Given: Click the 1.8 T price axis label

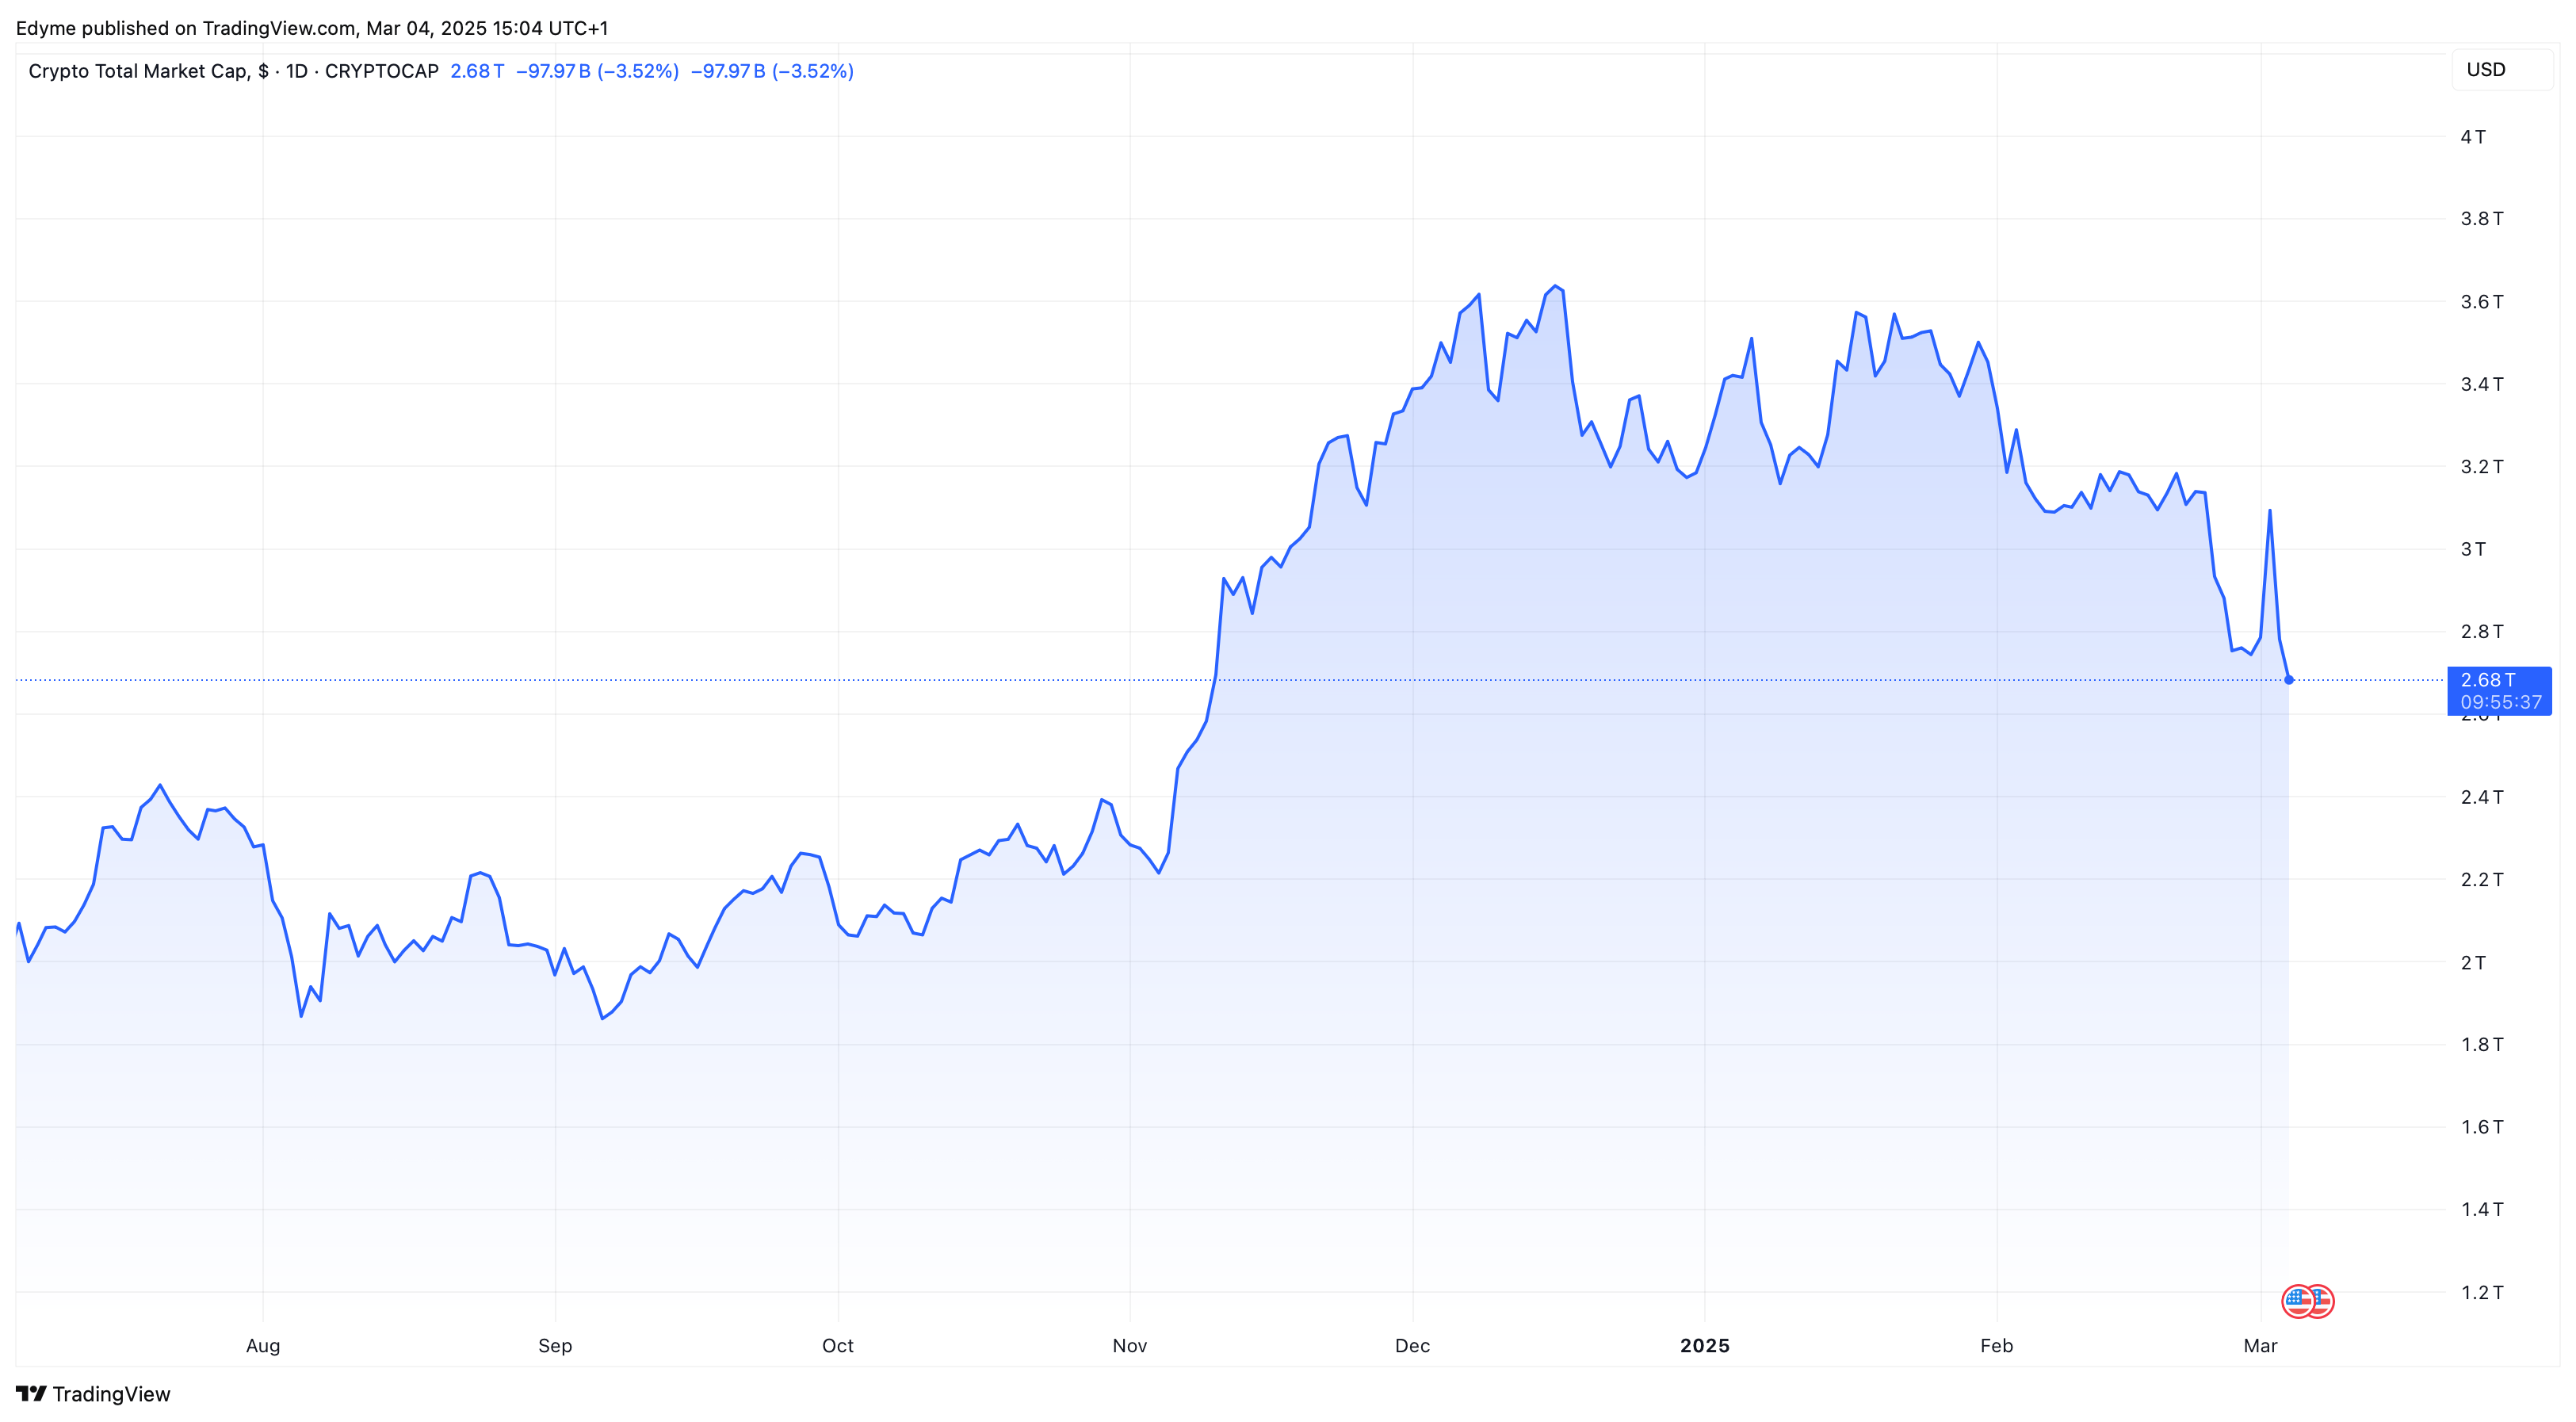Looking at the screenshot, I should click(x=2482, y=1045).
